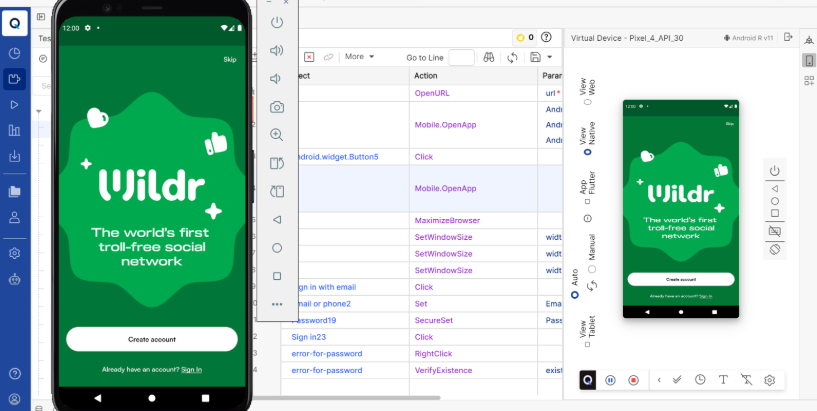
Task: Raise volume in emulator sidebar
Action: [277, 50]
